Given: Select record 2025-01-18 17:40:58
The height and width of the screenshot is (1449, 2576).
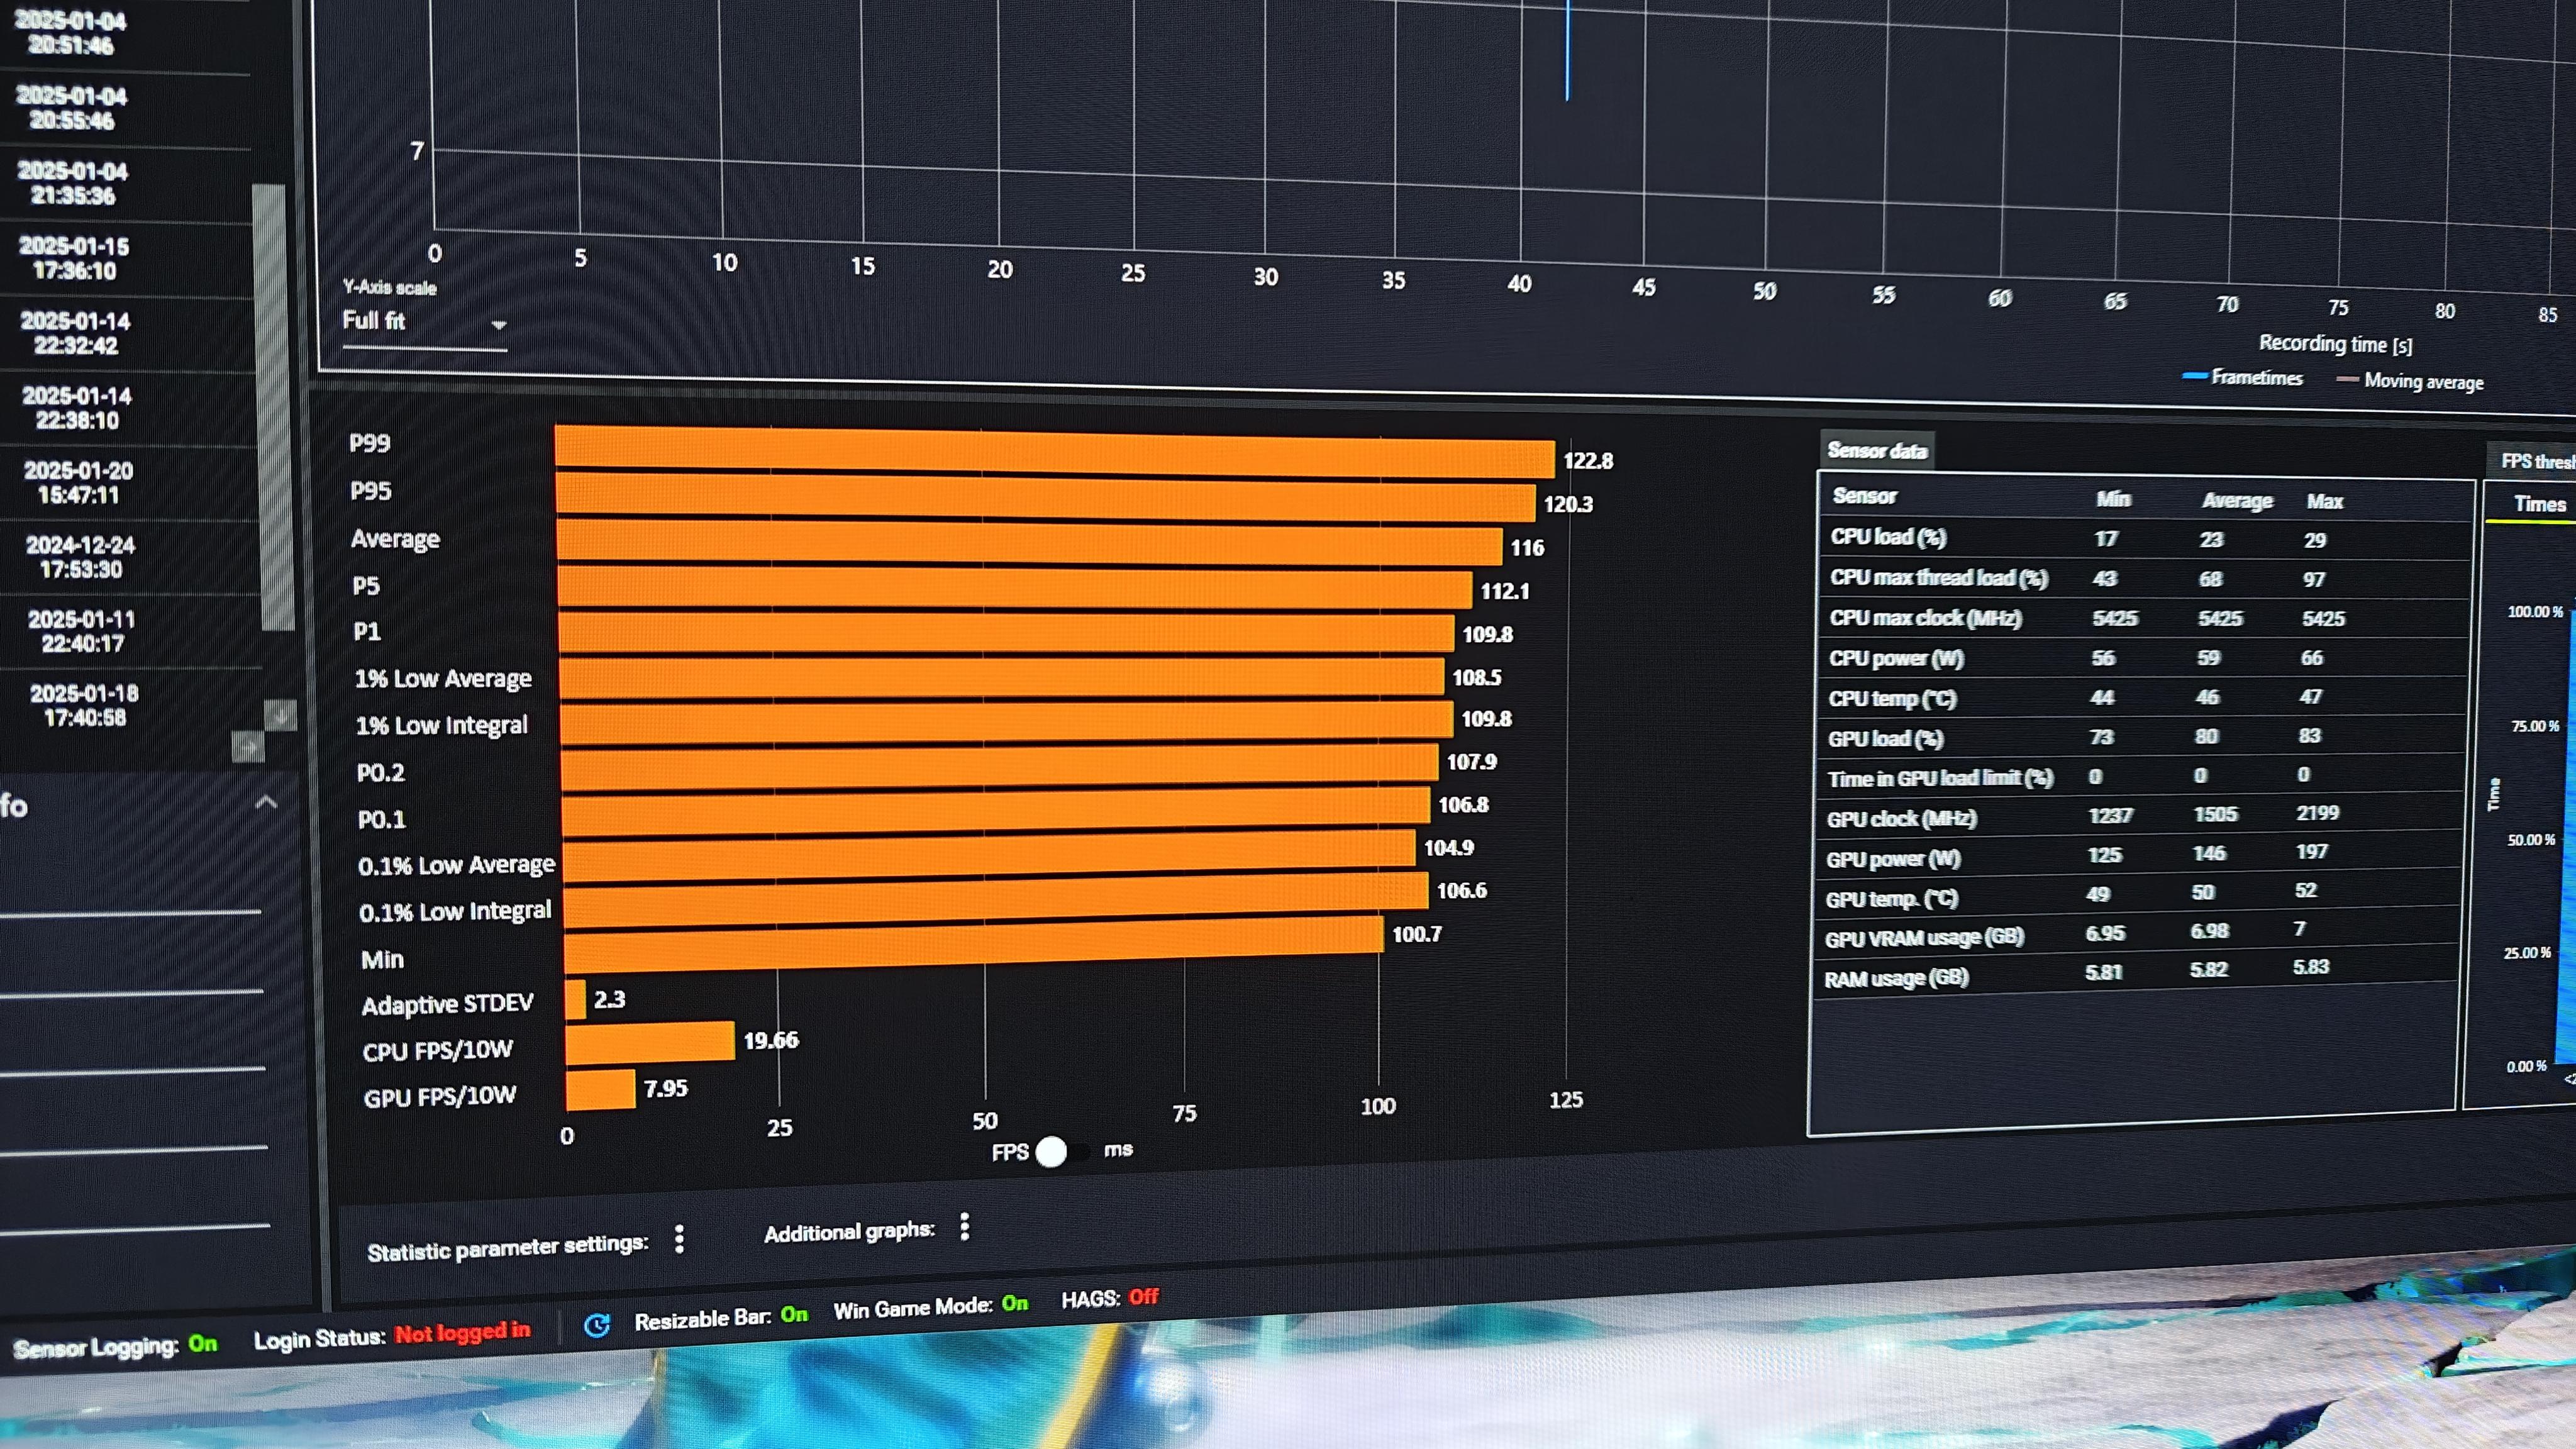Looking at the screenshot, I should pyautogui.click(x=84, y=705).
